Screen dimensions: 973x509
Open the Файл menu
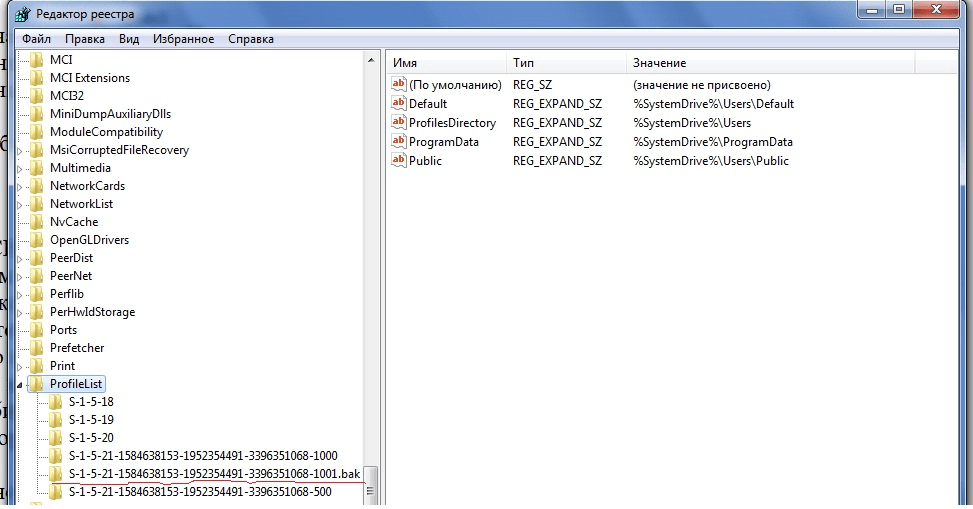tap(36, 39)
